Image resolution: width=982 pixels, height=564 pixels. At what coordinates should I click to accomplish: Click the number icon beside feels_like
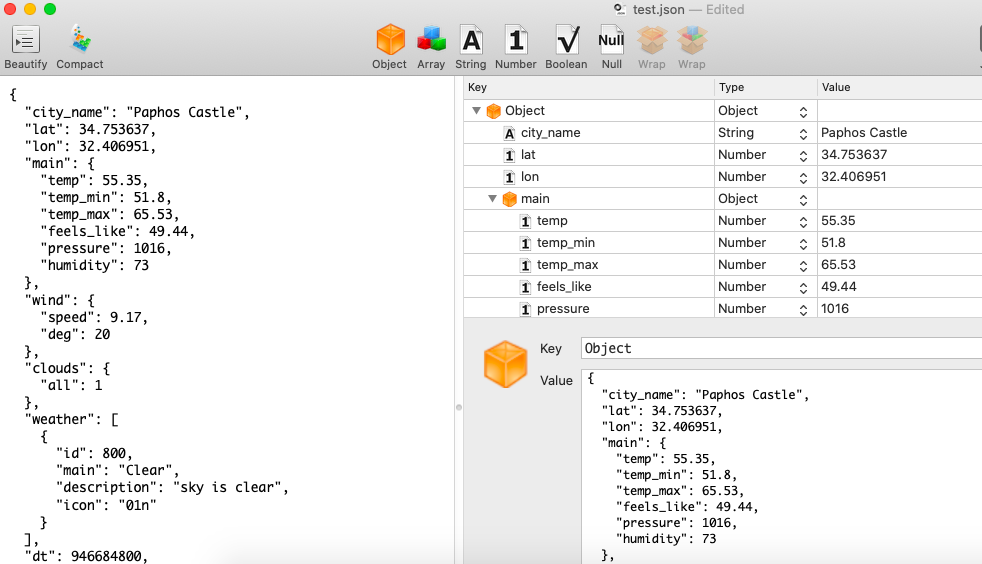525,287
